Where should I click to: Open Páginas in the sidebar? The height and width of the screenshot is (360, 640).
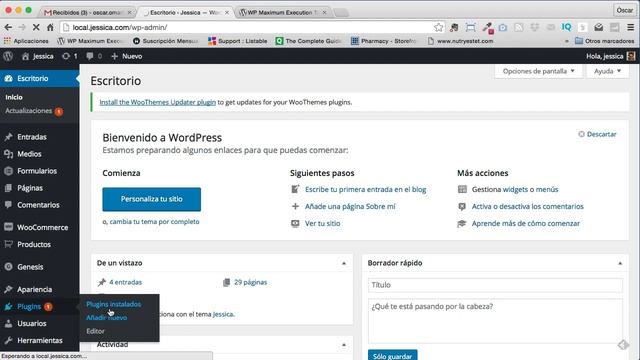(x=40, y=188)
